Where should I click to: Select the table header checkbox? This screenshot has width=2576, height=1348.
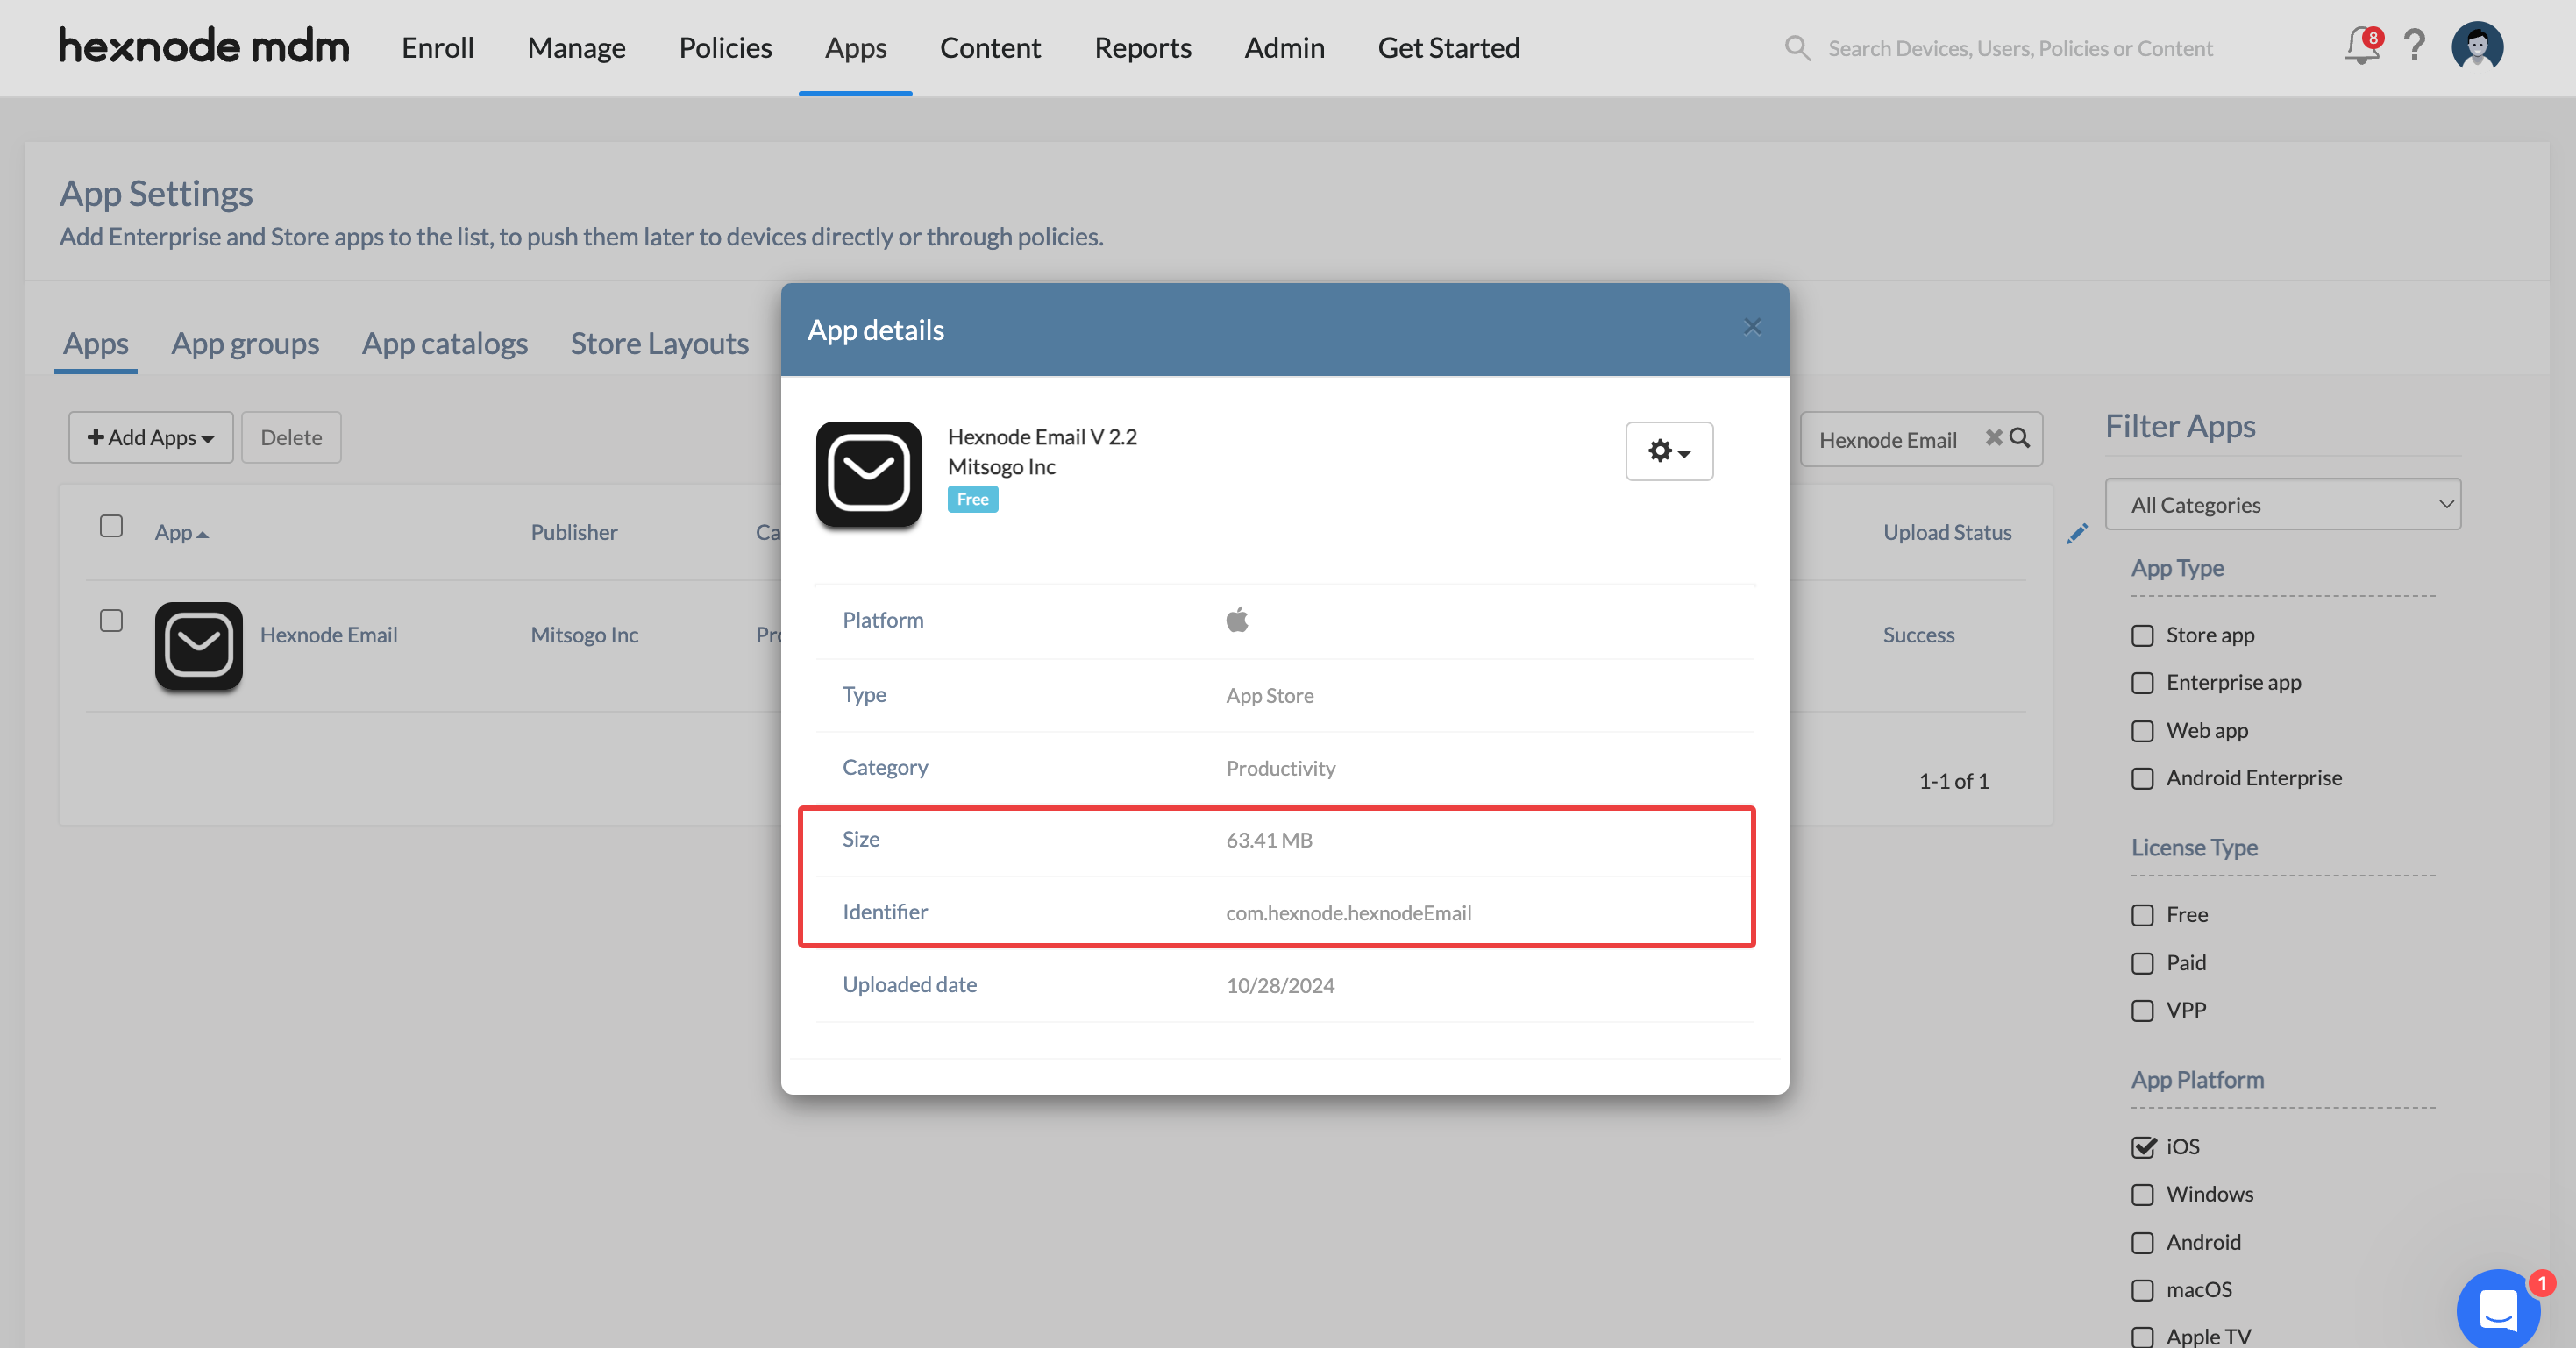tap(111, 526)
